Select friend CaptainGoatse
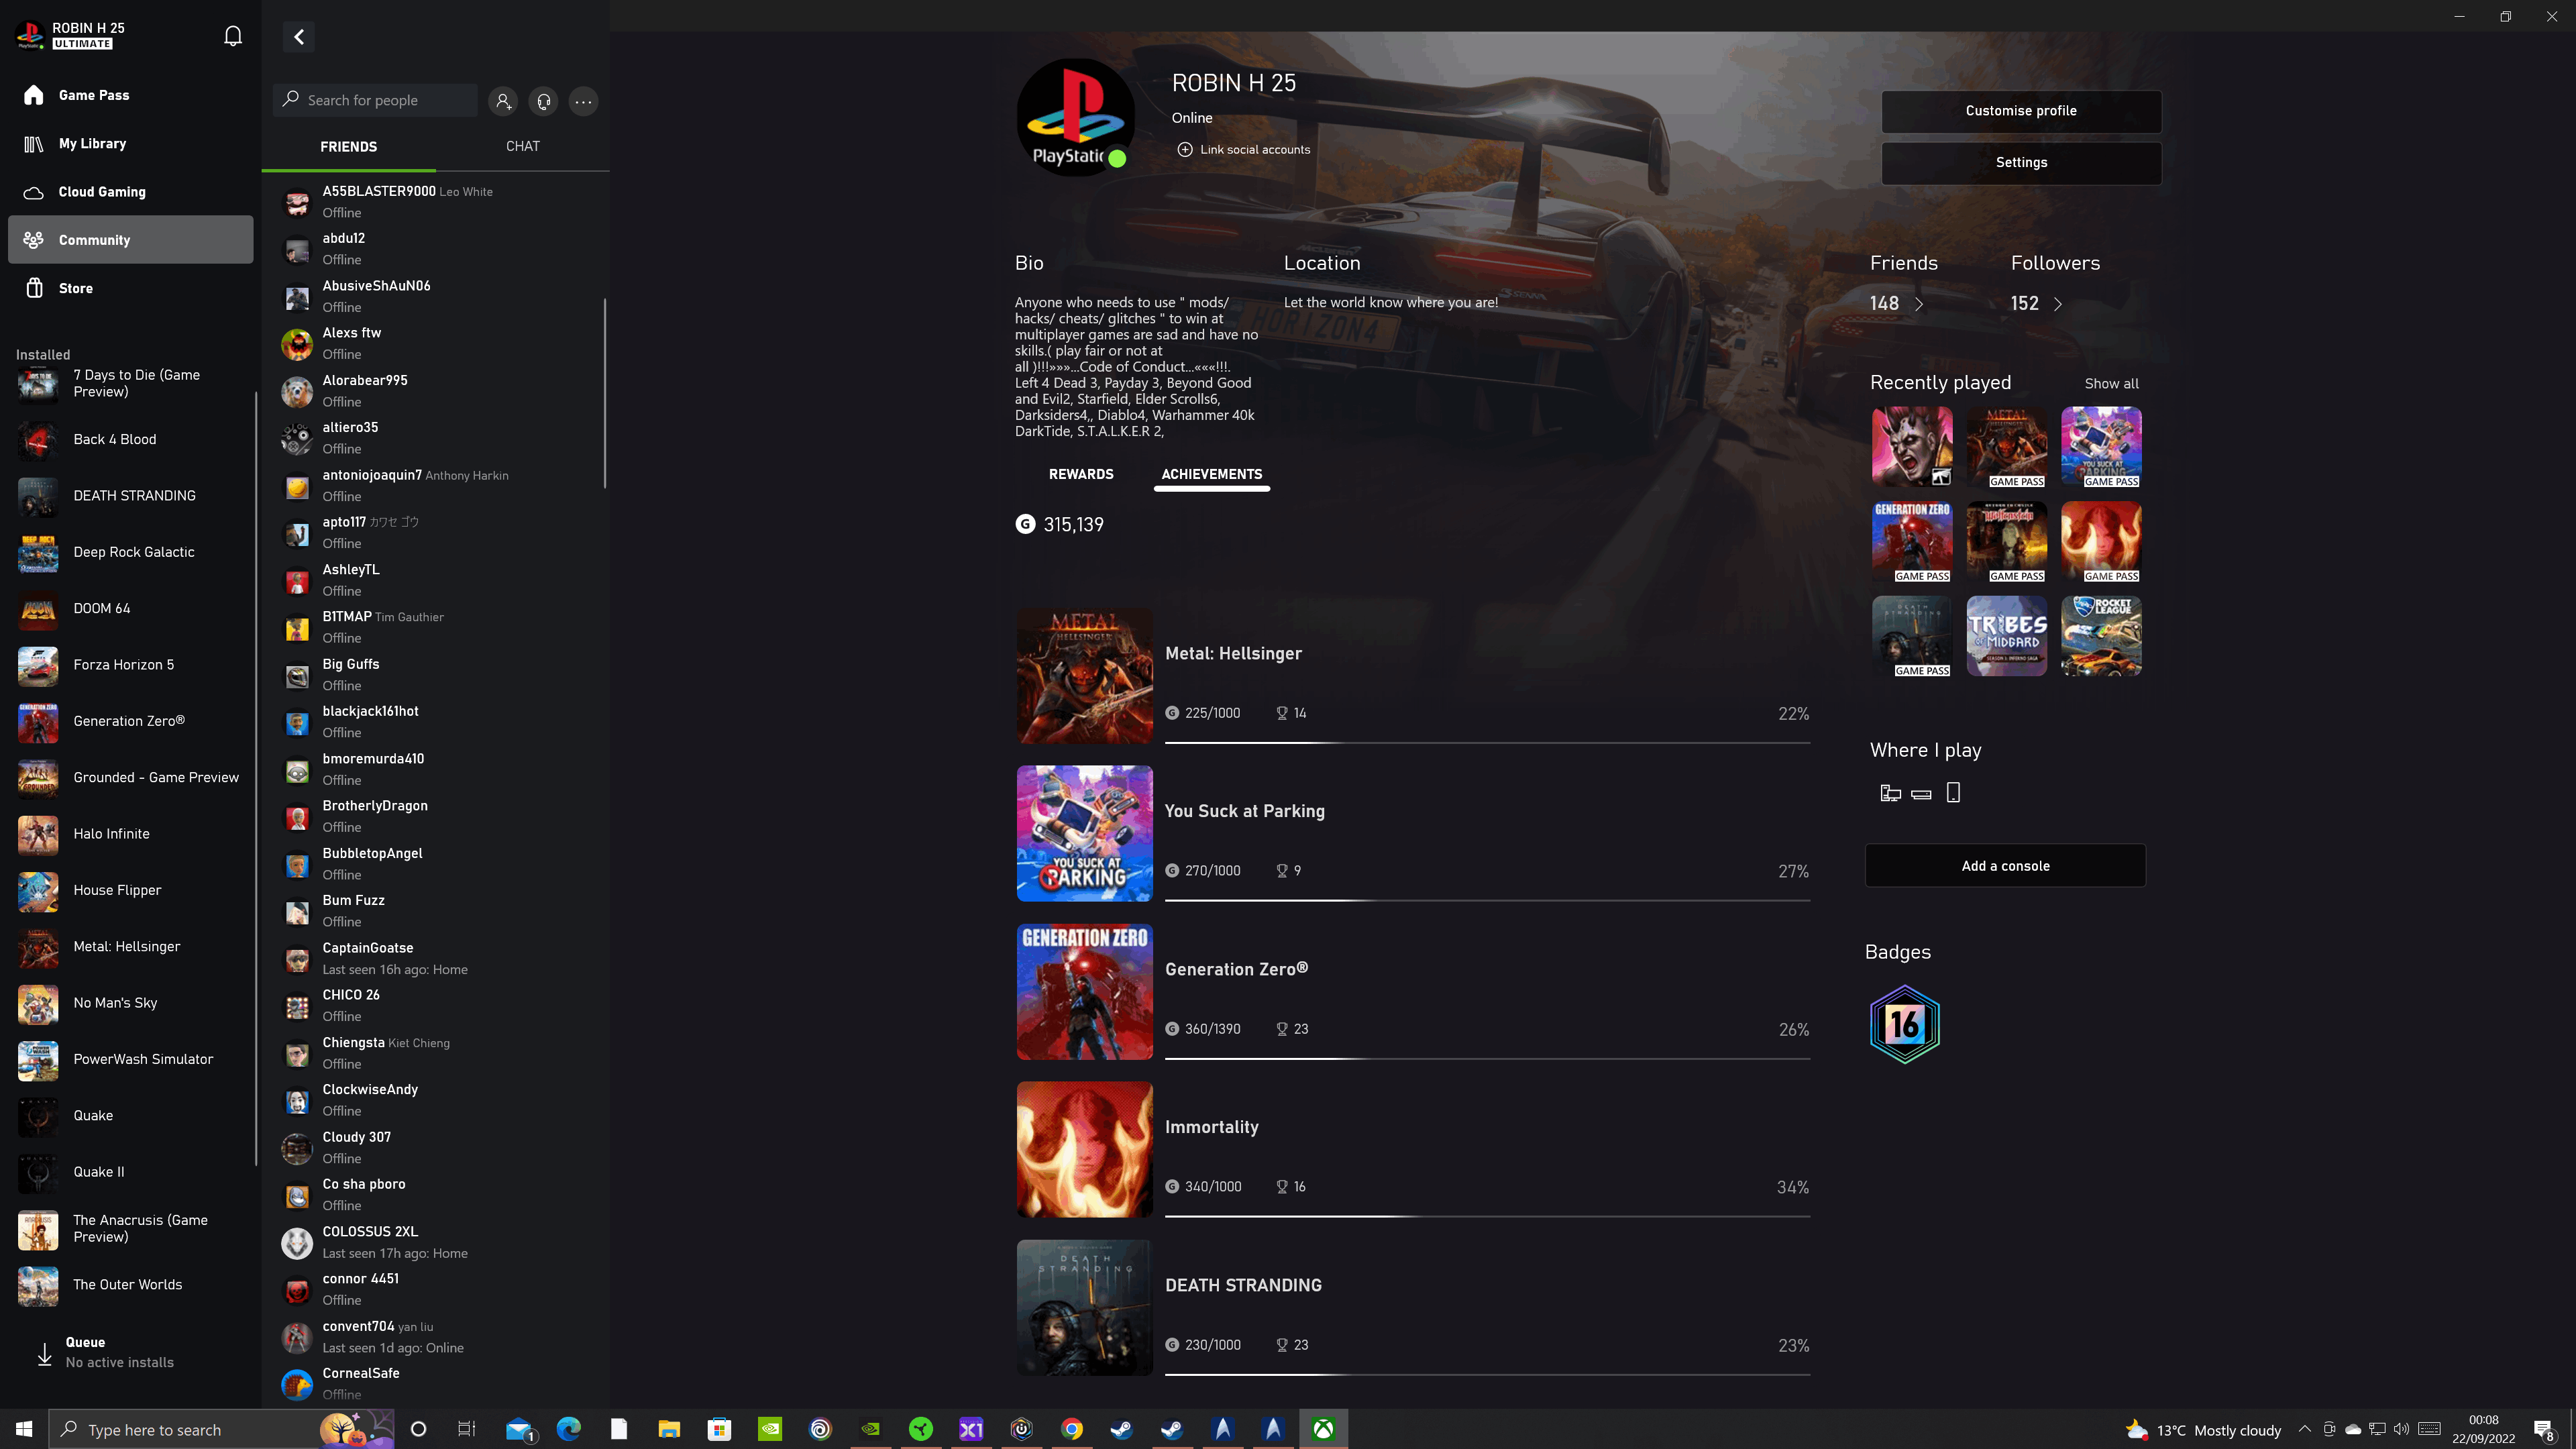The height and width of the screenshot is (1449, 2576). click(436, 958)
